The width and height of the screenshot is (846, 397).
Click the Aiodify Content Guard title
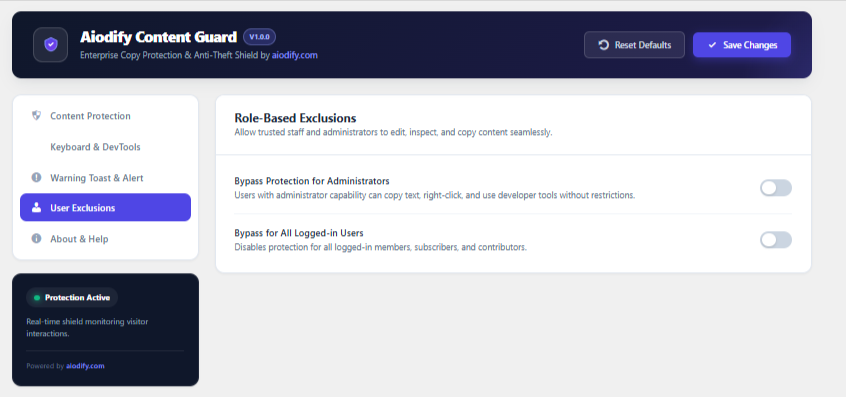click(x=158, y=37)
